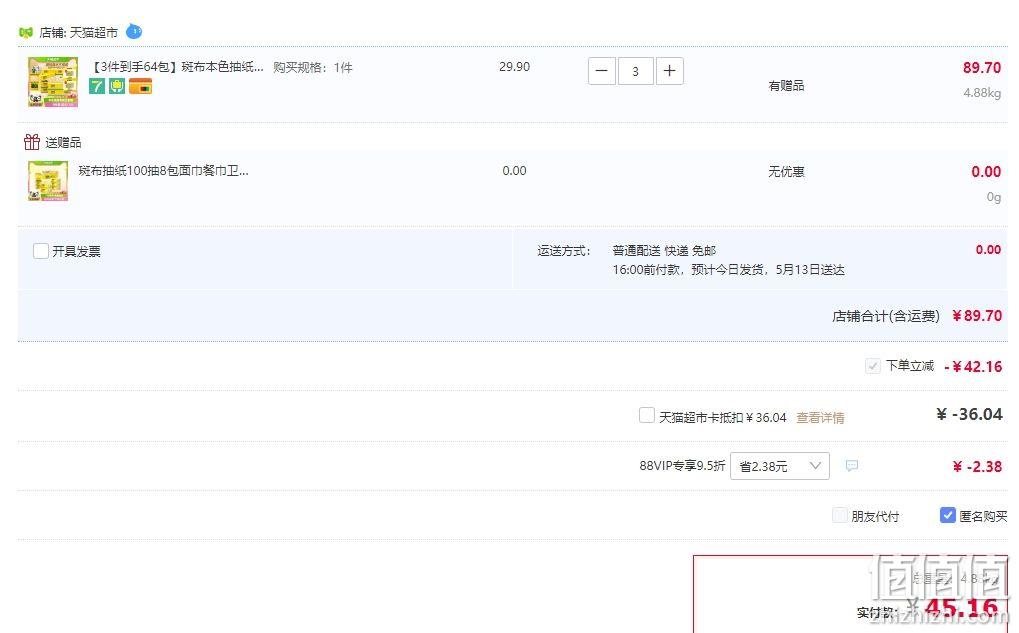
Task: Click the 店铺合计(含运费) label
Action: [886, 316]
